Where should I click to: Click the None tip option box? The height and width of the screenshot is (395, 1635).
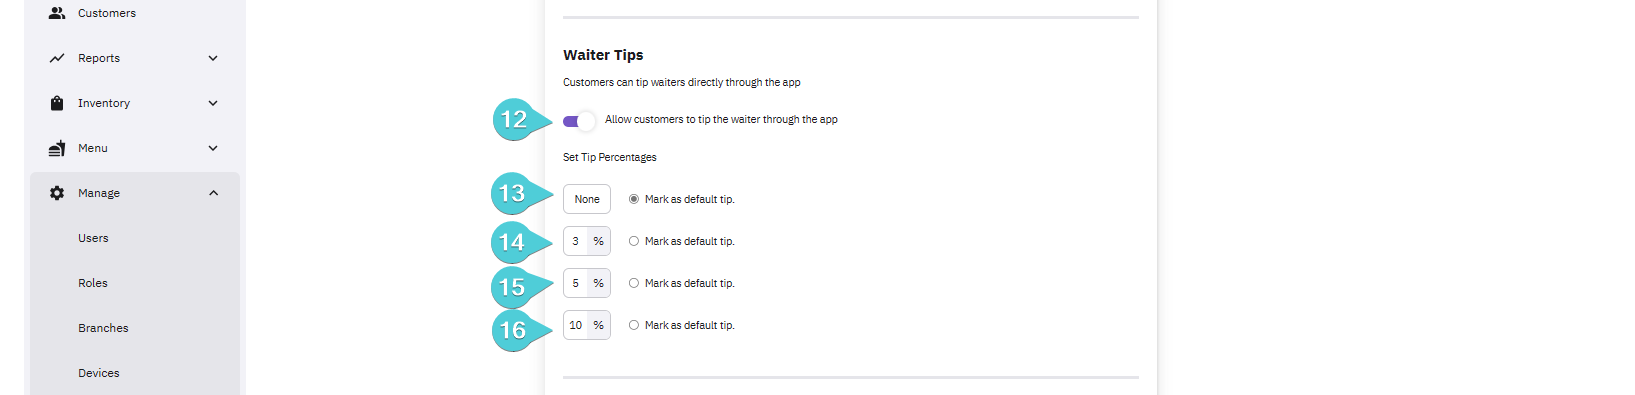click(587, 199)
